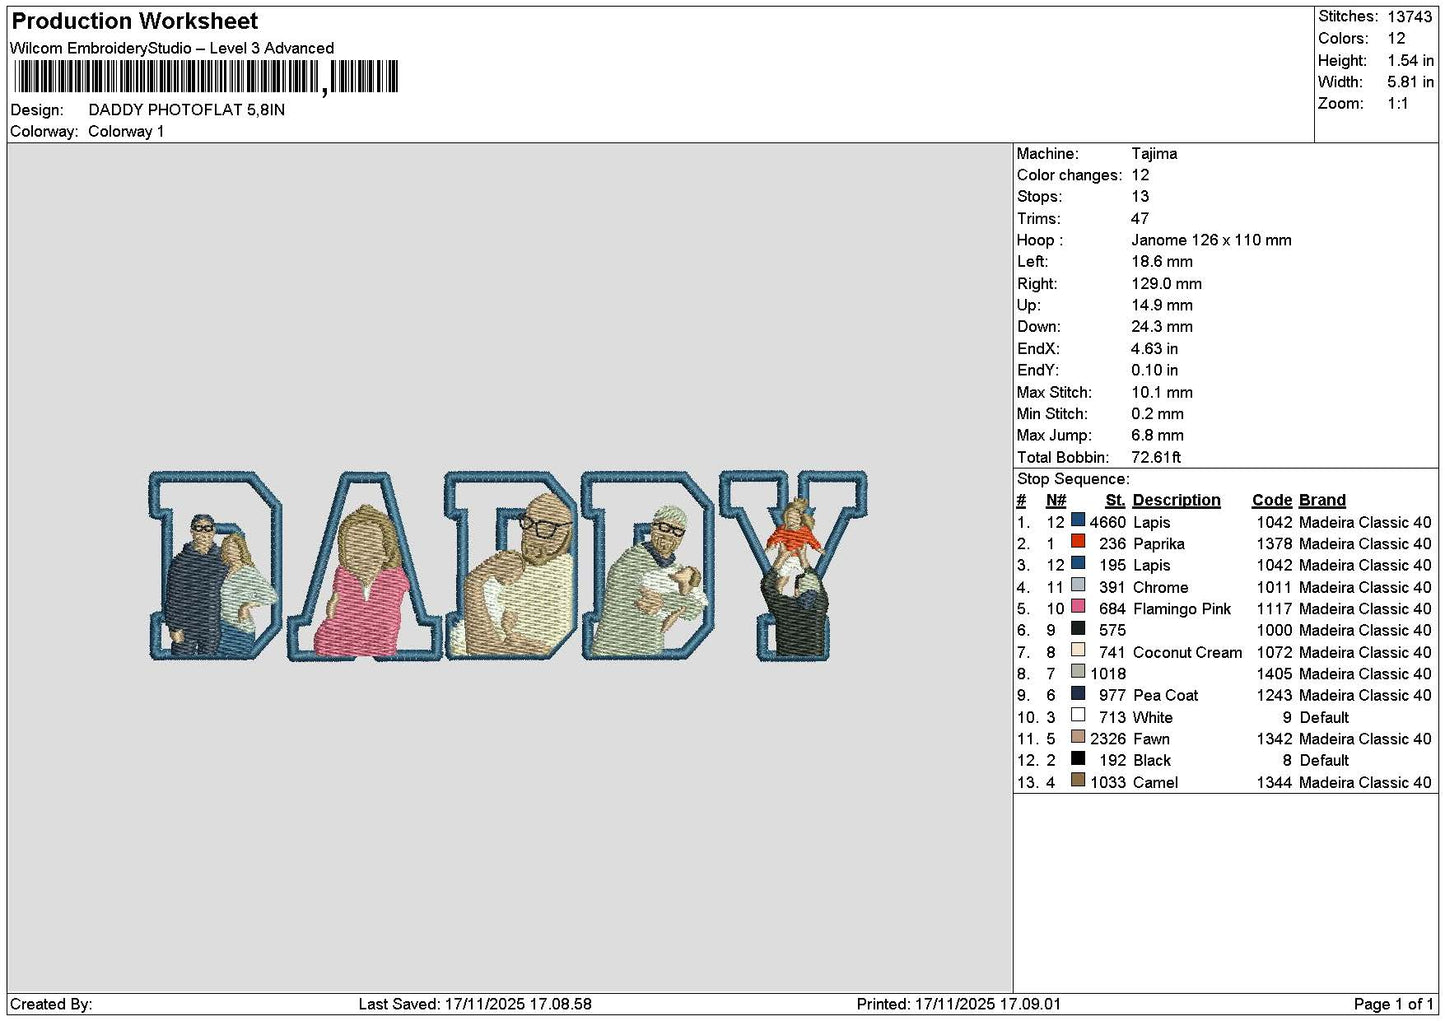Click 'Default' brand in the White row
Screen dimensions: 1445x1021
pos(1324,718)
